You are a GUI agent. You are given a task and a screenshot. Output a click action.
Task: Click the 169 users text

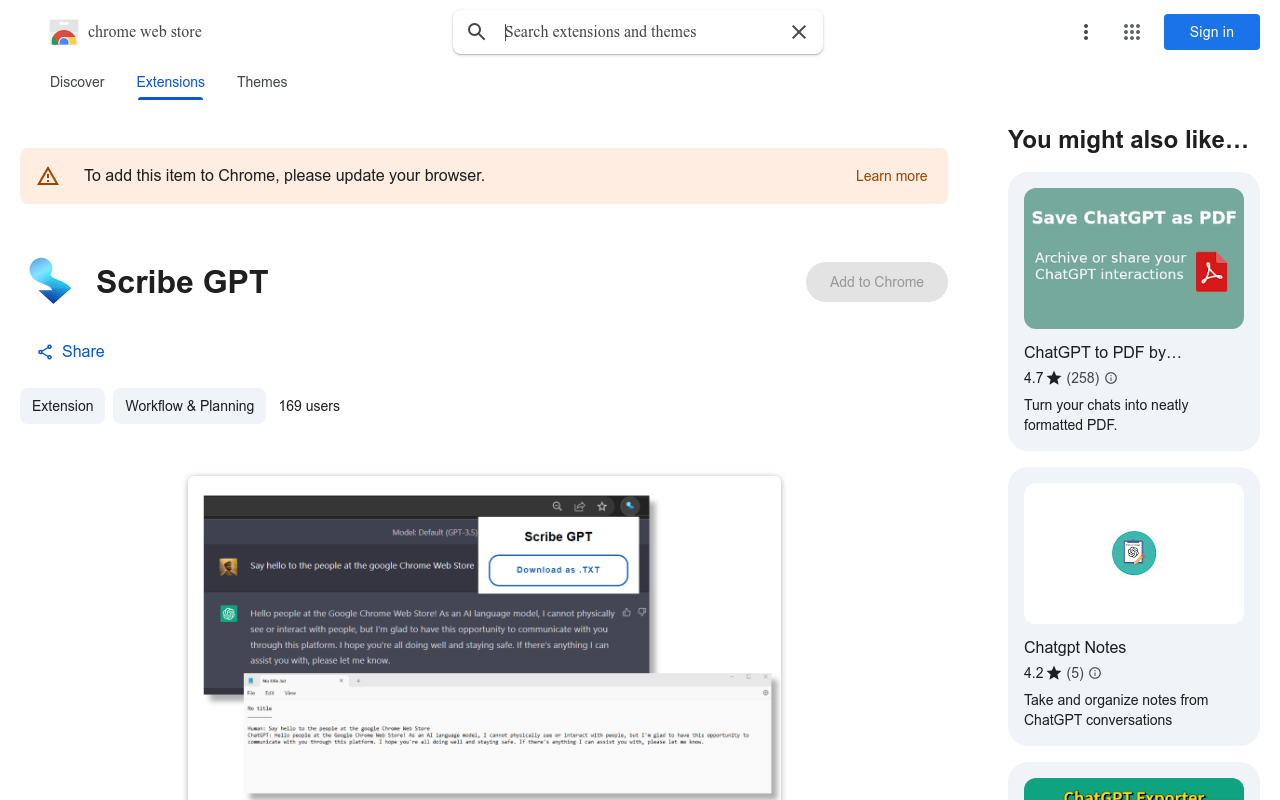309,406
